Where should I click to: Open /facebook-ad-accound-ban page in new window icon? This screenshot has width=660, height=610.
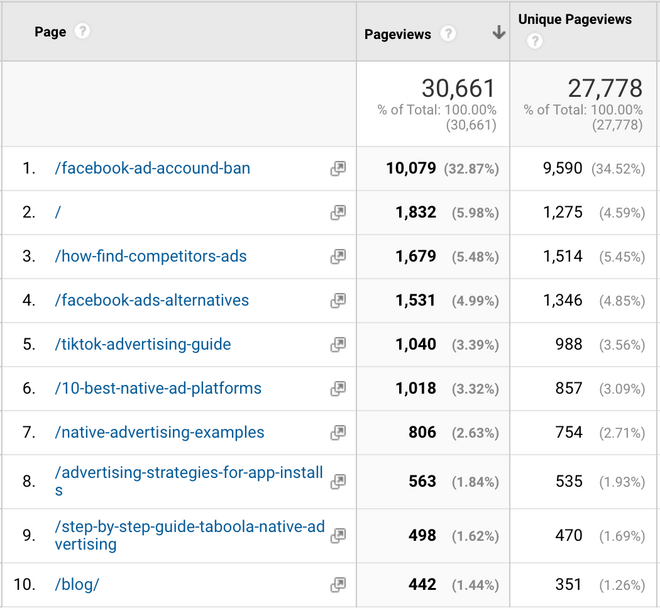coord(338,169)
